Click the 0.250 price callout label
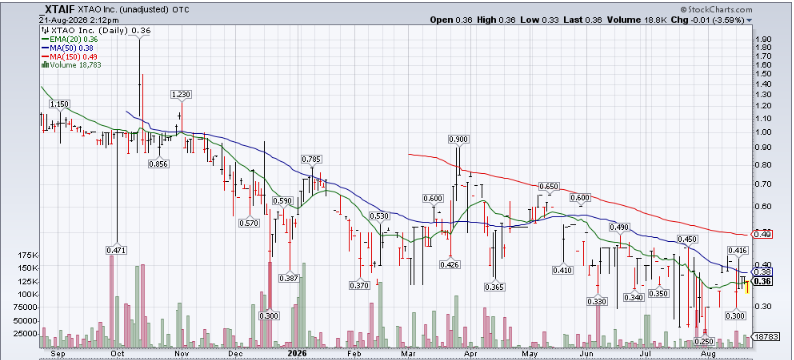794x360 pixels. pyautogui.click(x=703, y=341)
